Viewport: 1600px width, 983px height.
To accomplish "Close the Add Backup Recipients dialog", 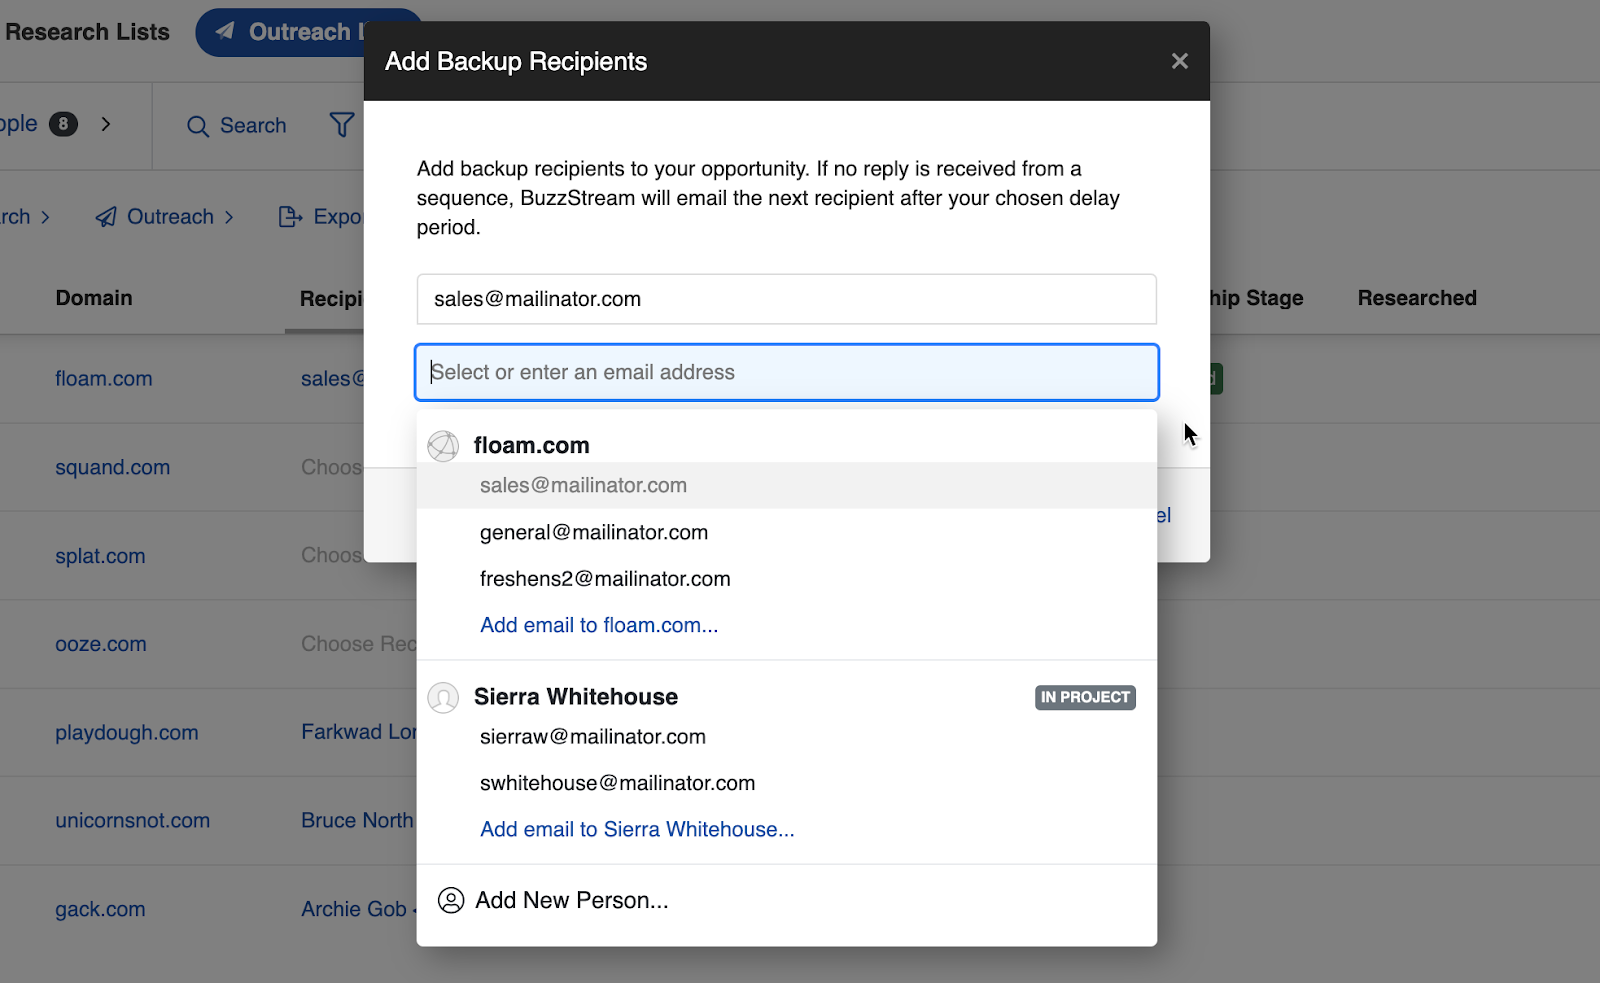I will pos(1179,61).
